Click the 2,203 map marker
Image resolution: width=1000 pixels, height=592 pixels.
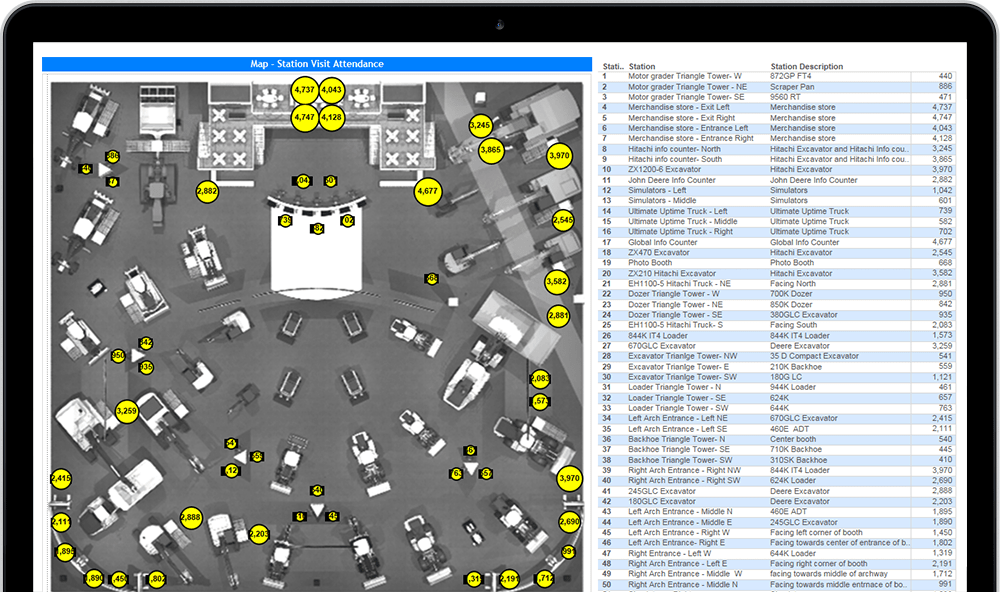click(x=259, y=535)
